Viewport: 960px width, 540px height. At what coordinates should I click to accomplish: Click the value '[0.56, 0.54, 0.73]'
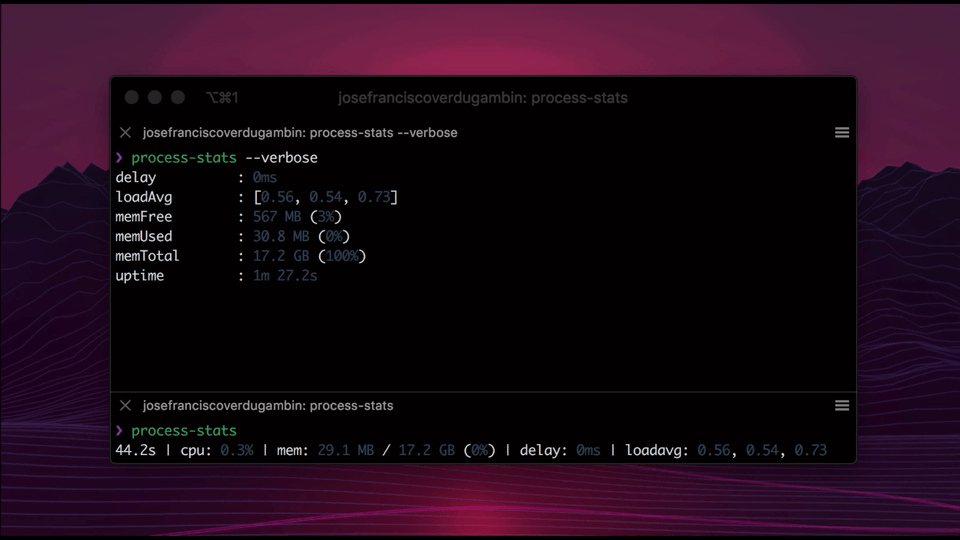[326, 197]
